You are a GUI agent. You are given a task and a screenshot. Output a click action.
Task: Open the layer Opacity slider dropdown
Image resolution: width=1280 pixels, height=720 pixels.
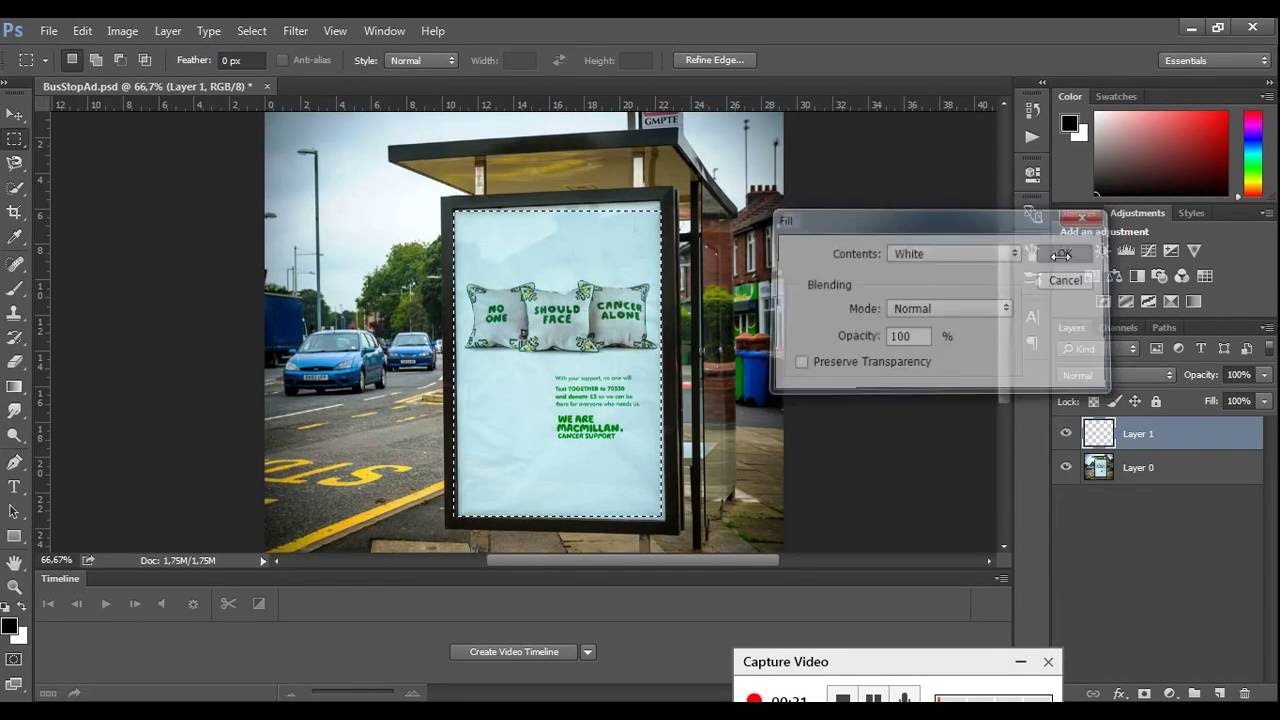1265,375
